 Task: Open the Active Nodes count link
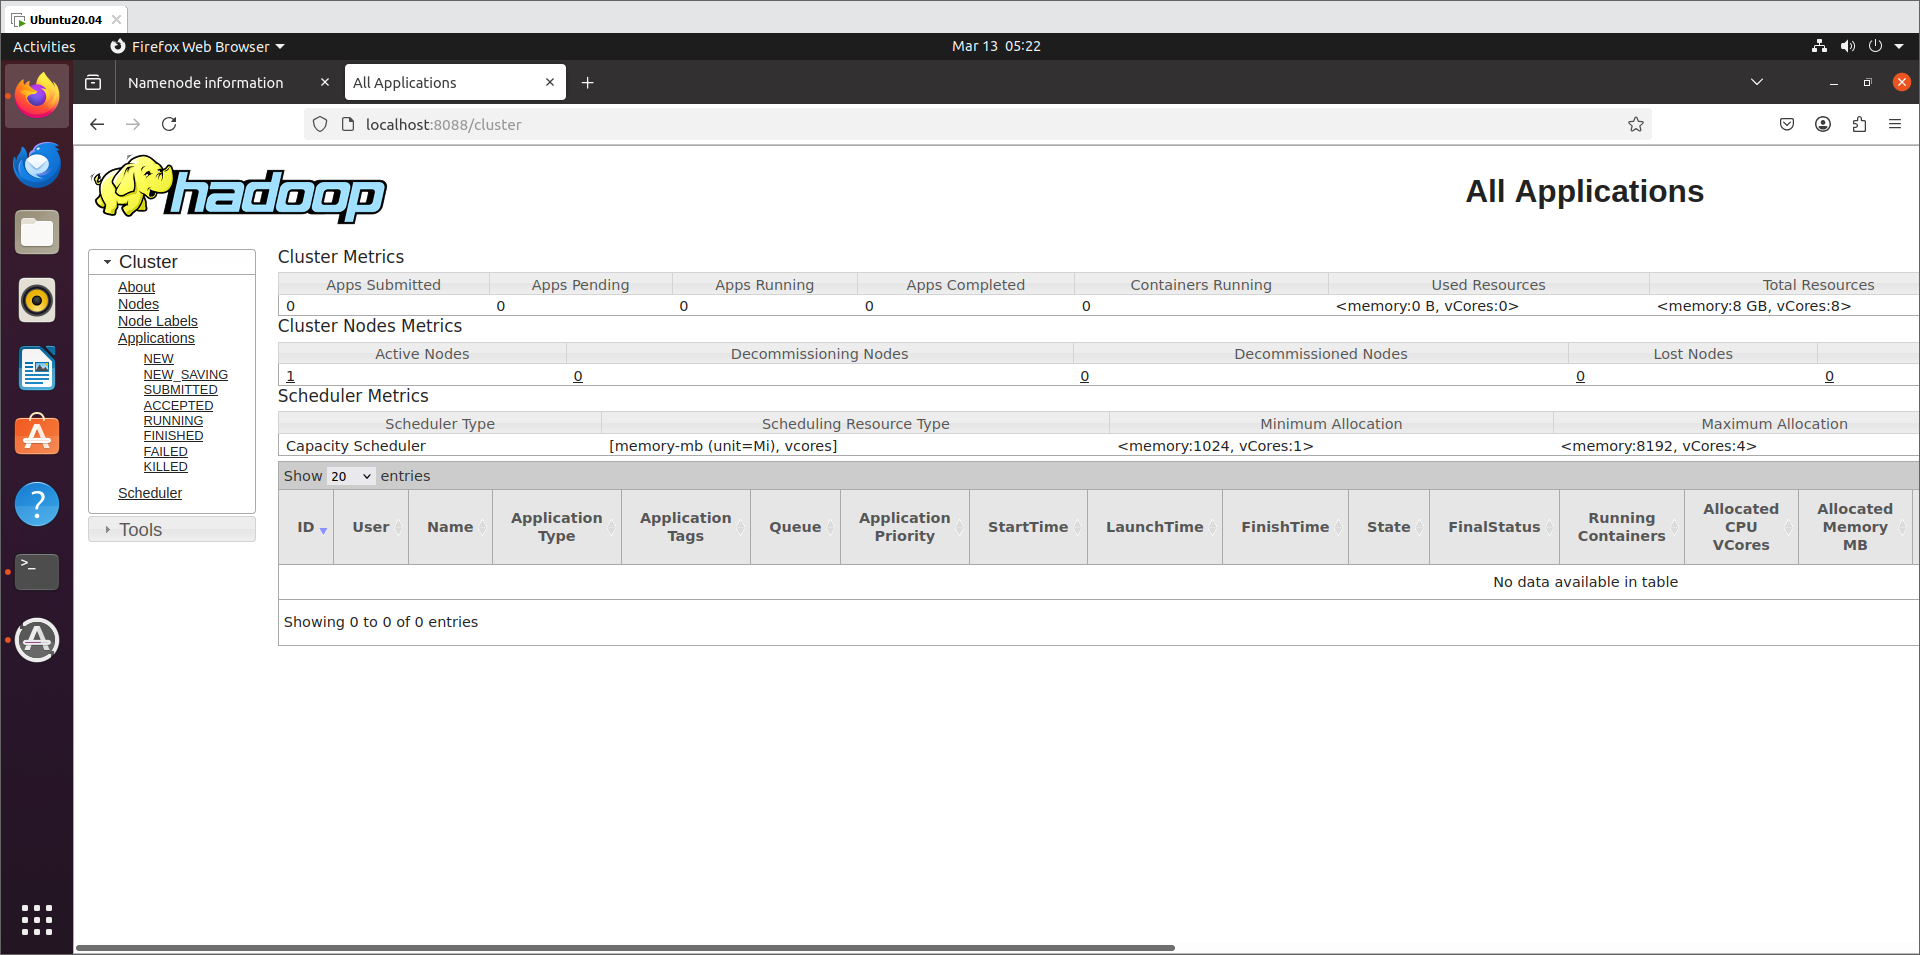tap(290, 376)
